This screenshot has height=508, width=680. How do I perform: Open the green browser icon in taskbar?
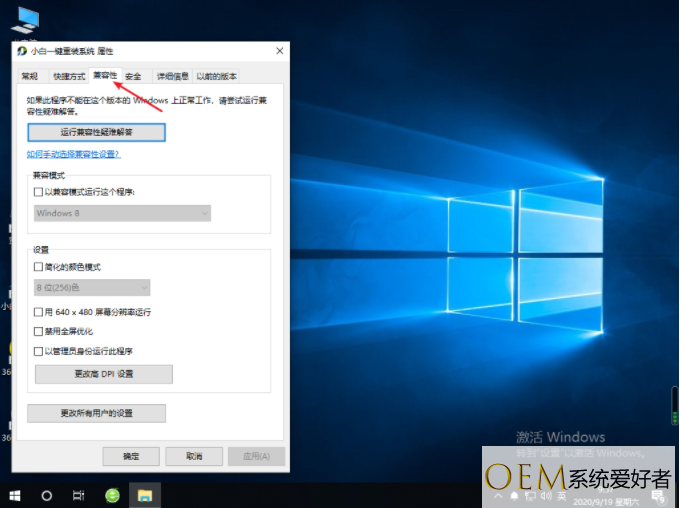tap(112, 495)
